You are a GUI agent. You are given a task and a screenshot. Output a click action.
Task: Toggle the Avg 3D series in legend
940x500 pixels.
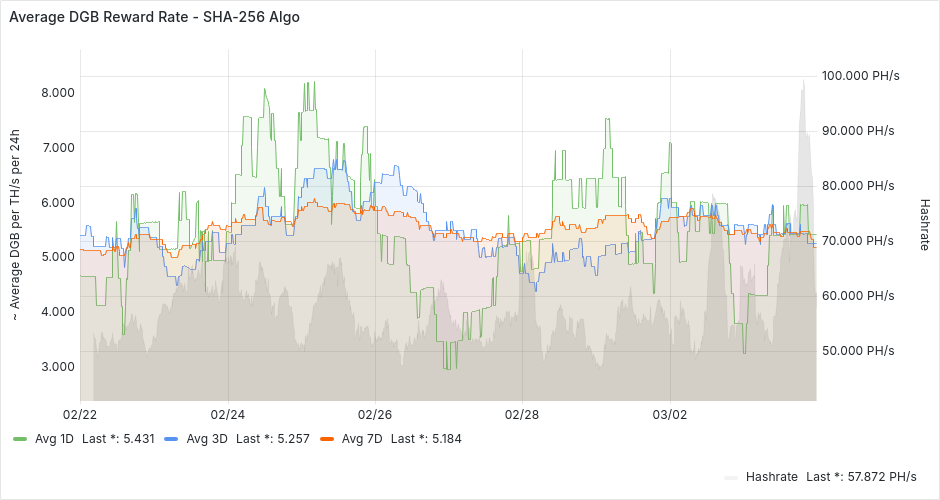[207, 439]
